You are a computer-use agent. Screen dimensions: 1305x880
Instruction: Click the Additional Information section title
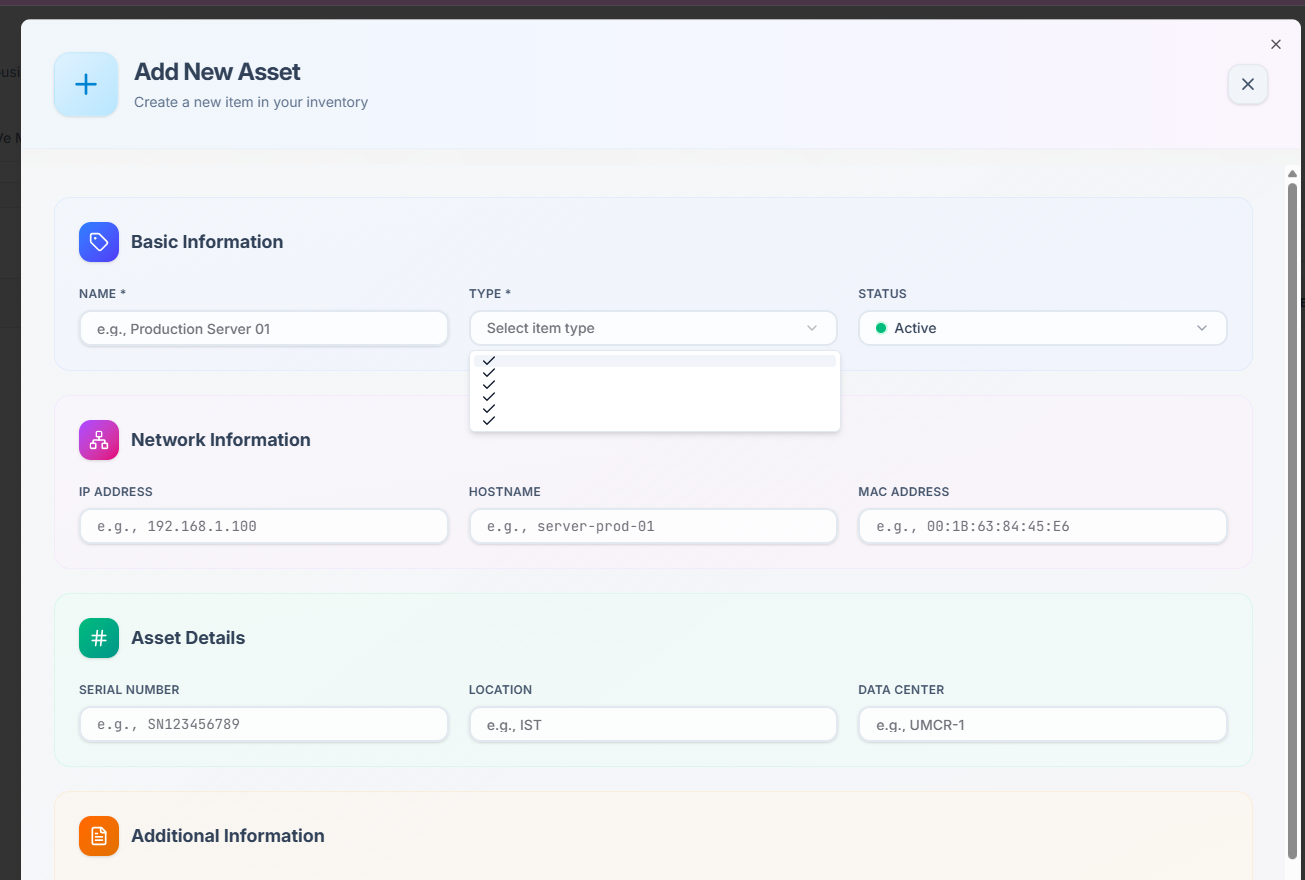[228, 836]
